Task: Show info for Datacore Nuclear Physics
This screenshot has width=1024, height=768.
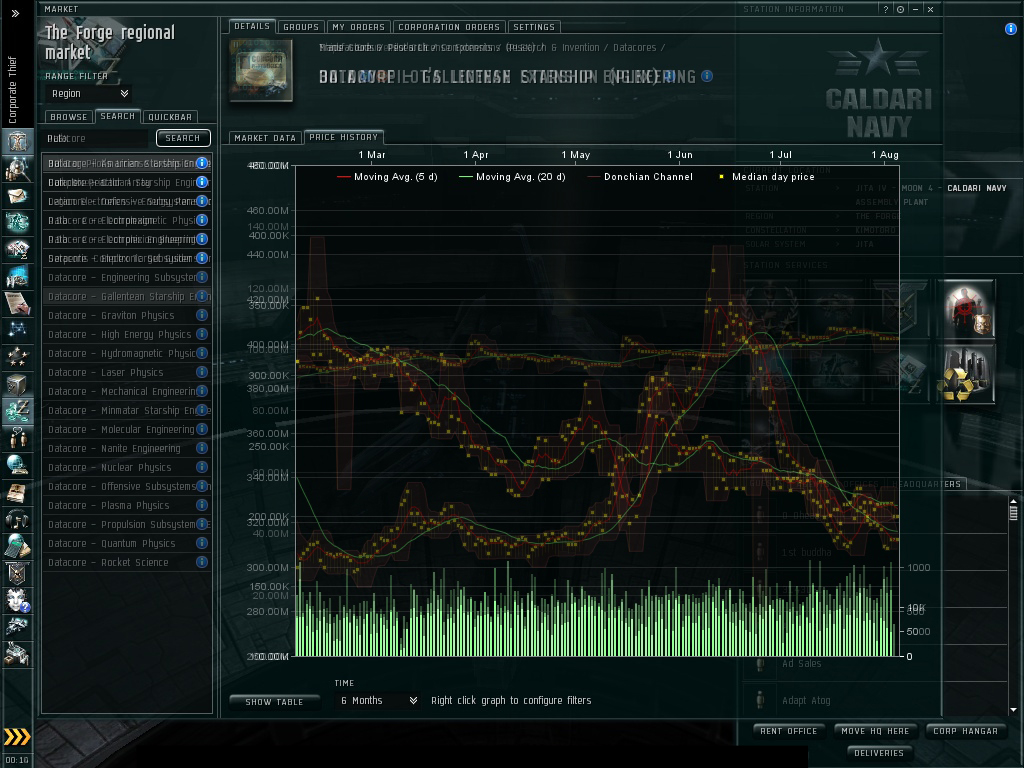Action: click(202, 467)
